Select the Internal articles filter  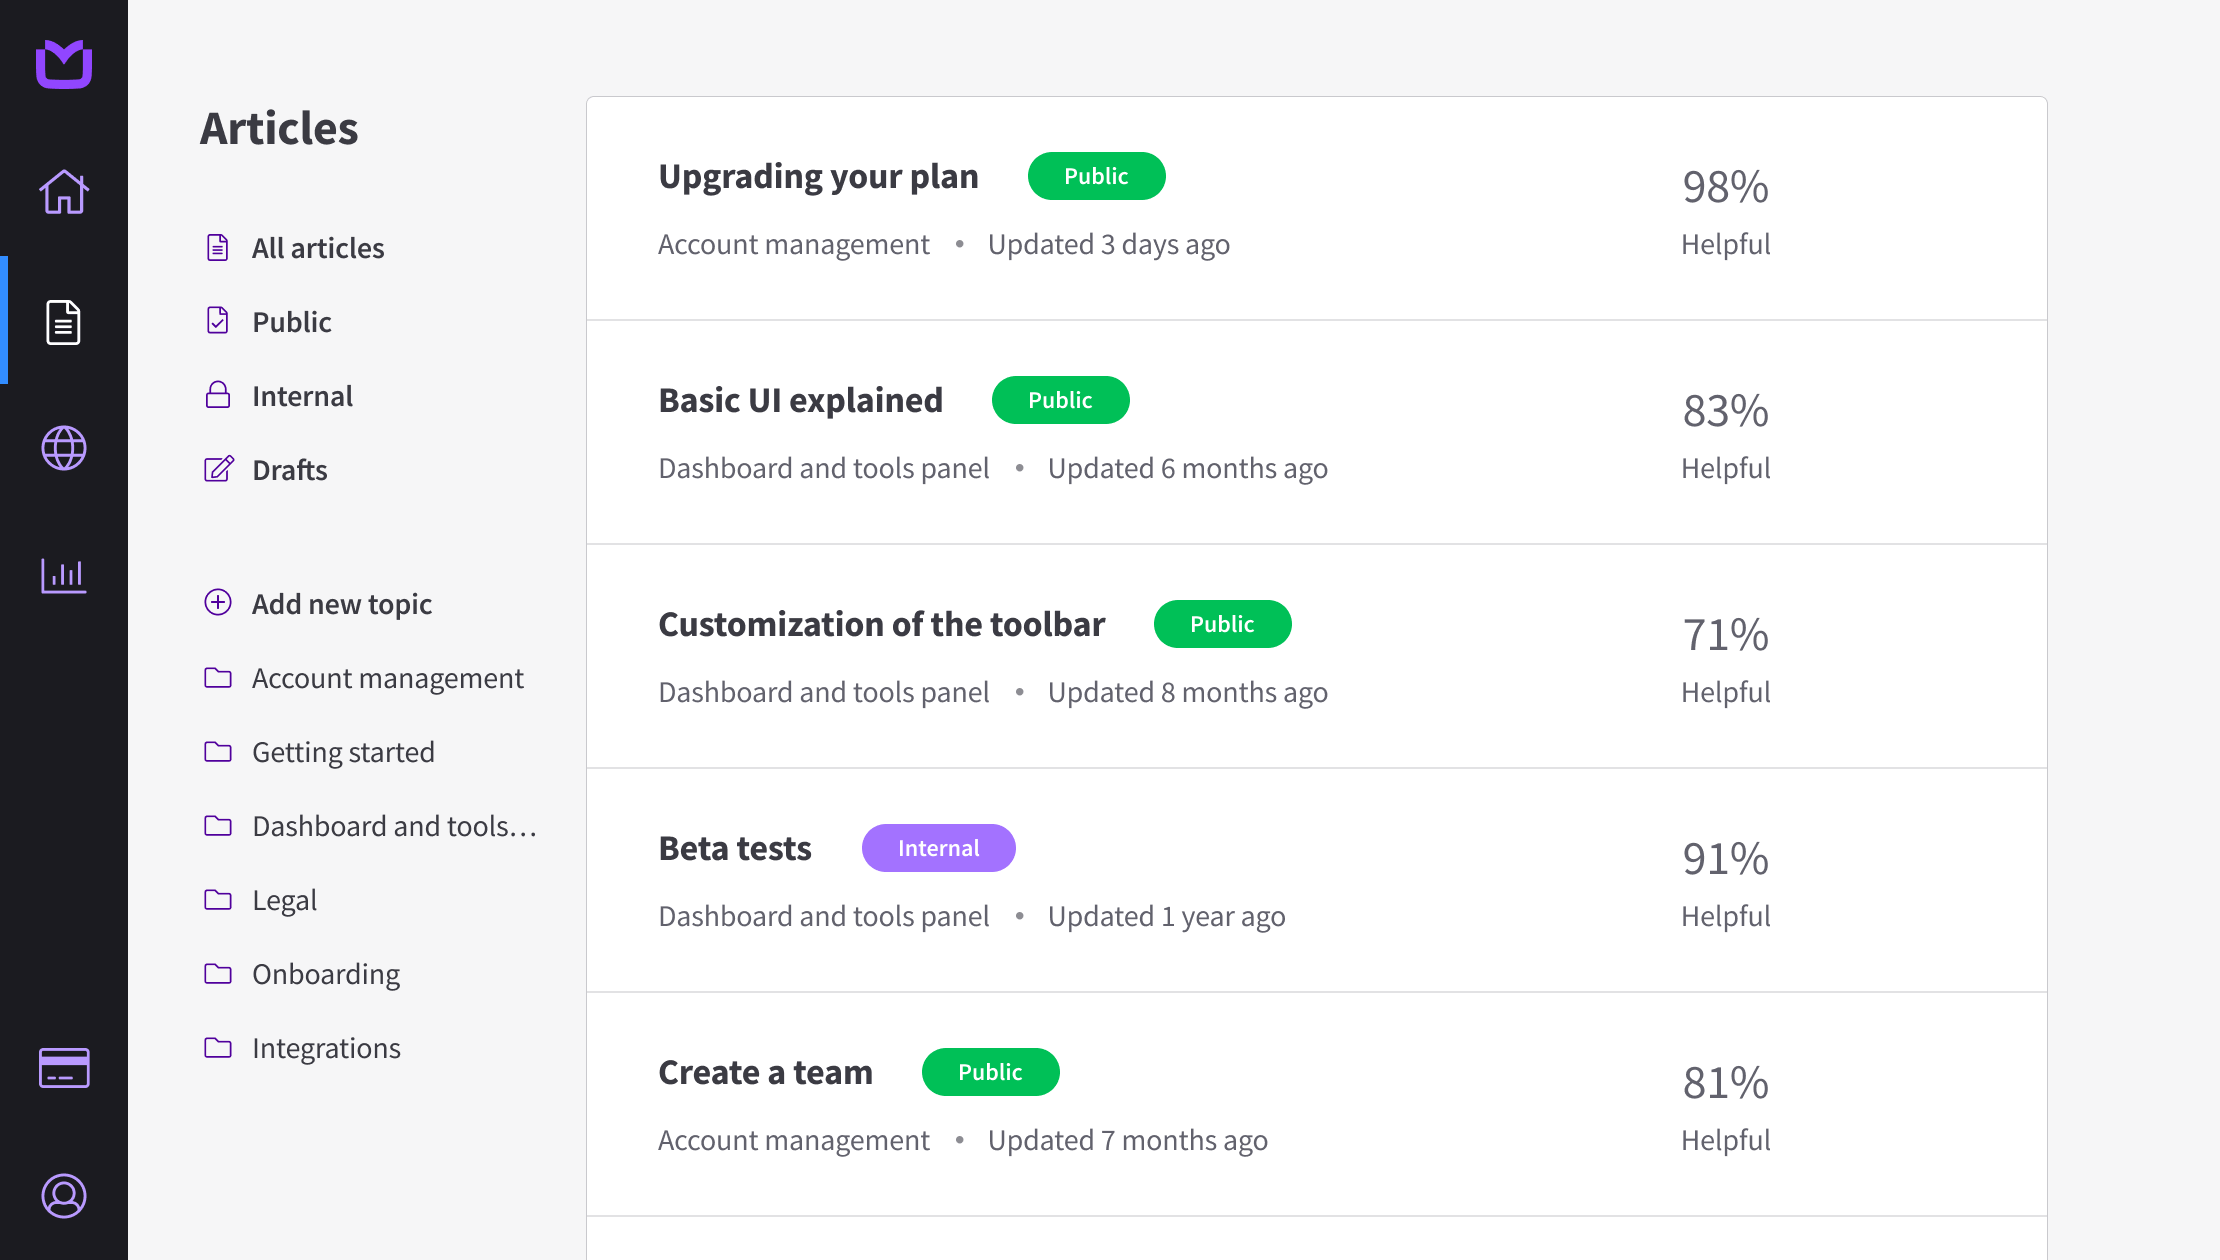(x=302, y=396)
